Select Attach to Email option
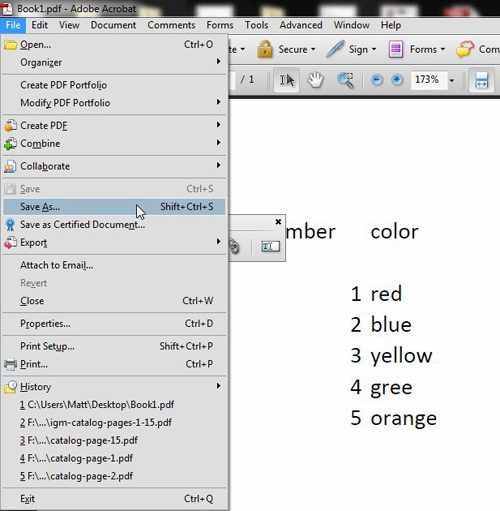The image size is (500, 511). (x=114, y=265)
